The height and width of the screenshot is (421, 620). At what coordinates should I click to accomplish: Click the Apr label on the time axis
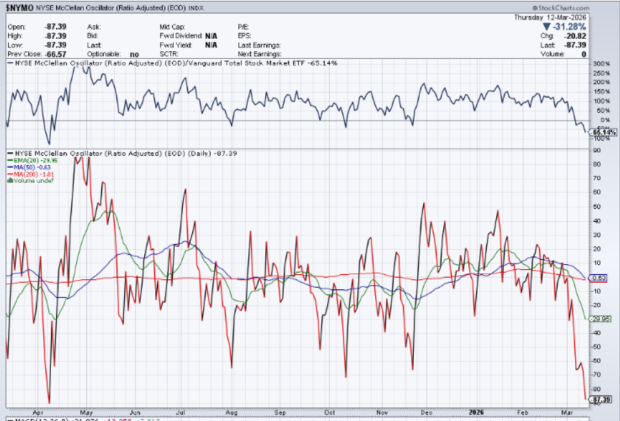[38, 410]
